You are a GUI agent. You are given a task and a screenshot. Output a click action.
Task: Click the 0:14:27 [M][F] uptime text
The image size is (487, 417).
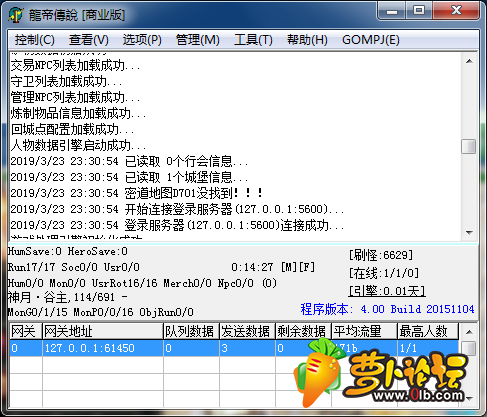(273, 267)
